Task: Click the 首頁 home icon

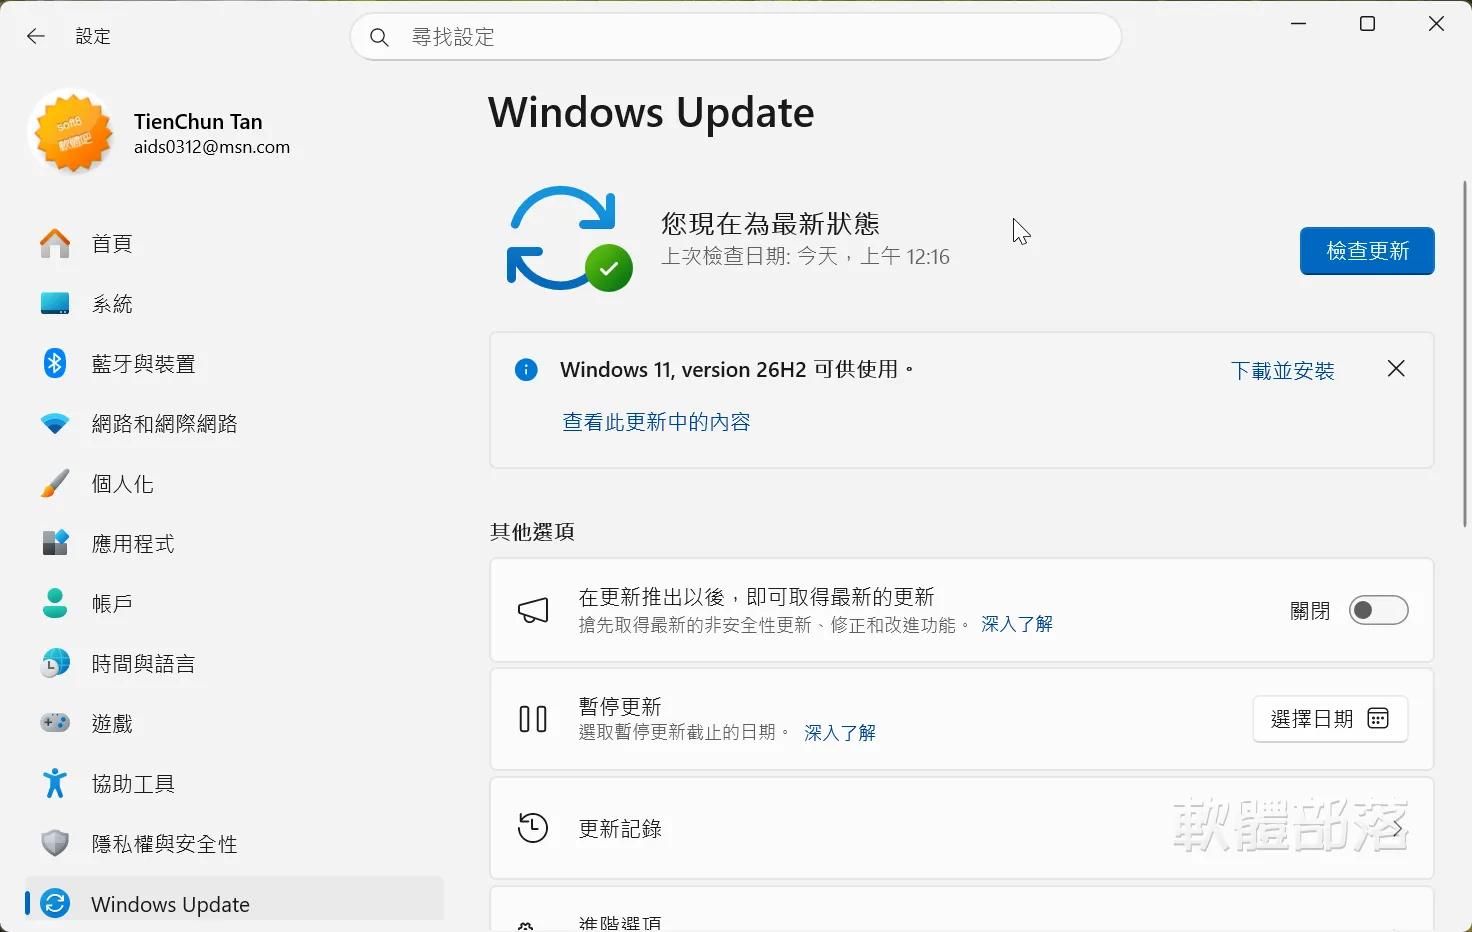Action: tap(55, 244)
